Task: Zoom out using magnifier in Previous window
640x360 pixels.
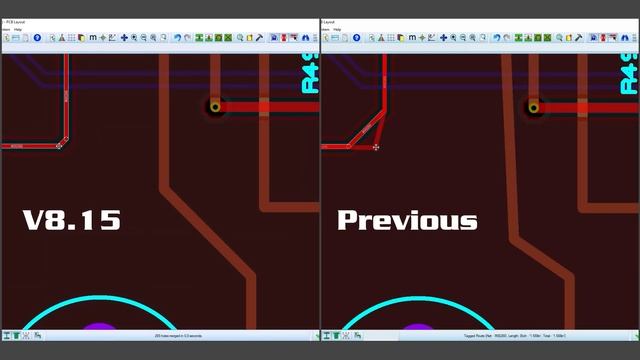Action: click(463, 38)
